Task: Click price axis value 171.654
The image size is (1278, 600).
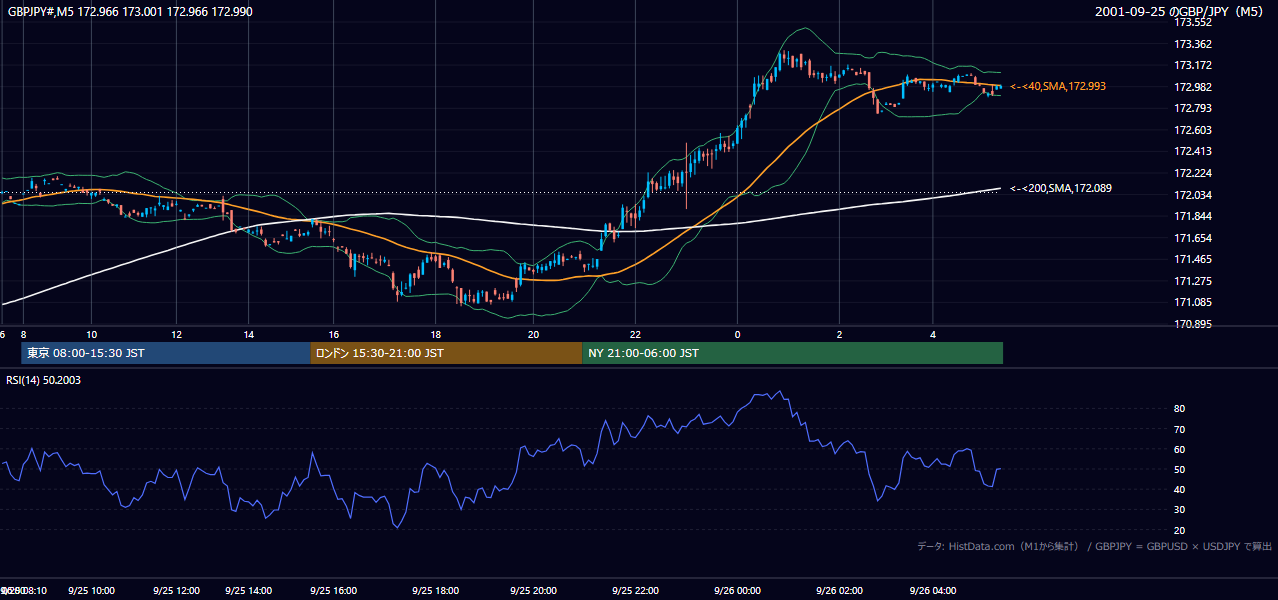Action: point(1192,238)
